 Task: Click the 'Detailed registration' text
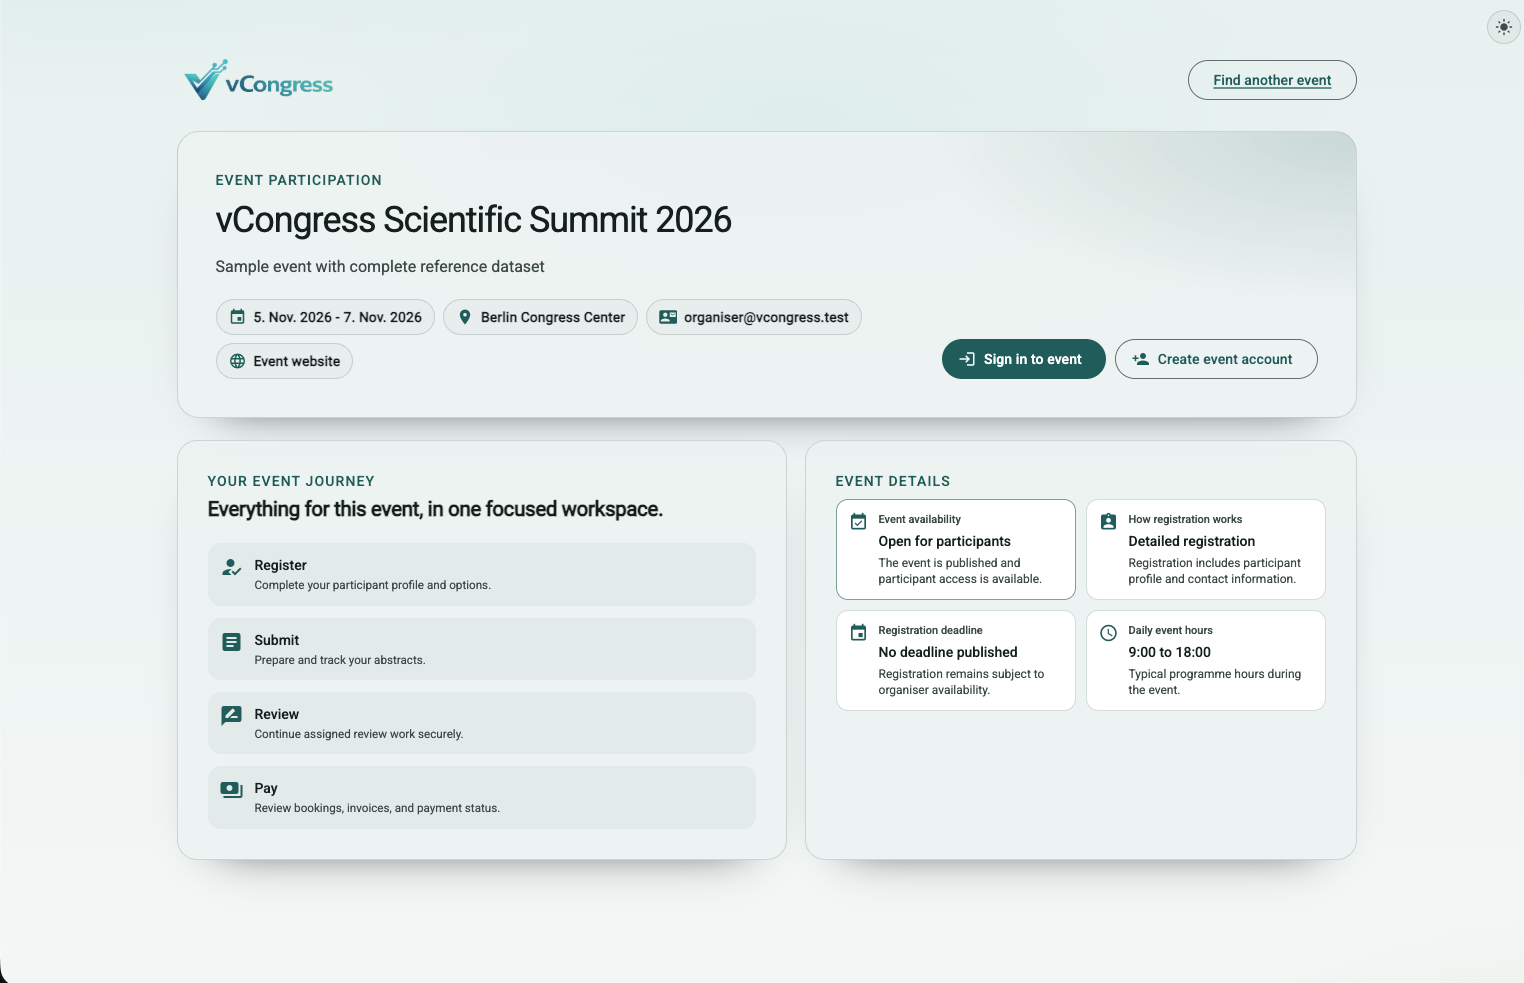(1191, 541)
